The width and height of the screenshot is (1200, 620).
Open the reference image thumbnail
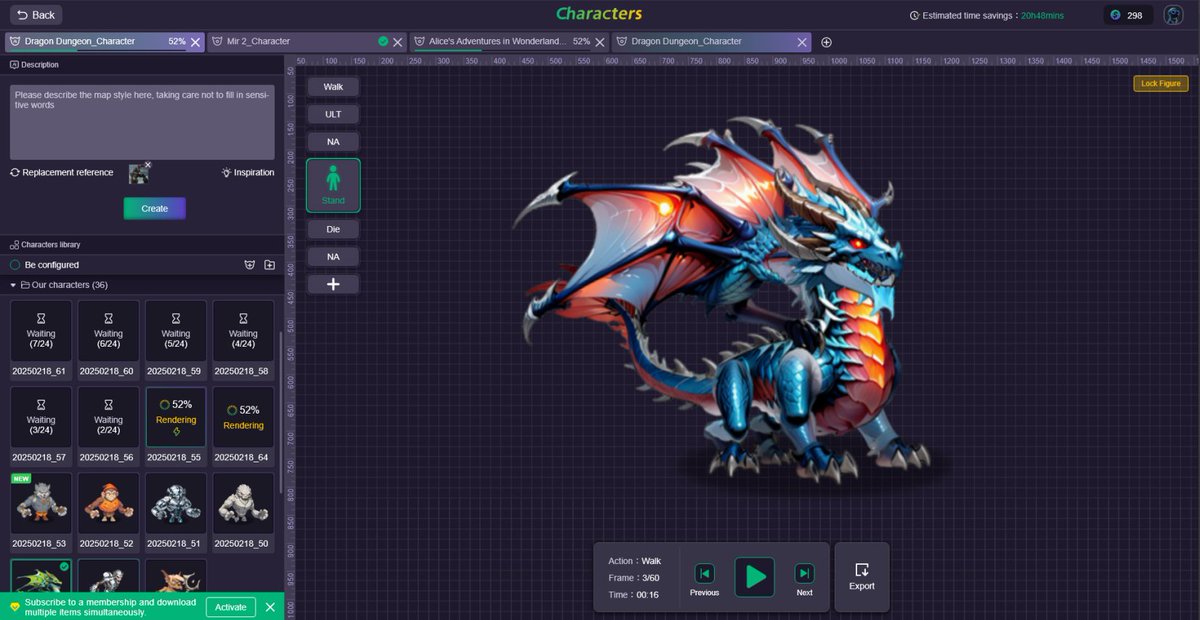click(138, 174)
